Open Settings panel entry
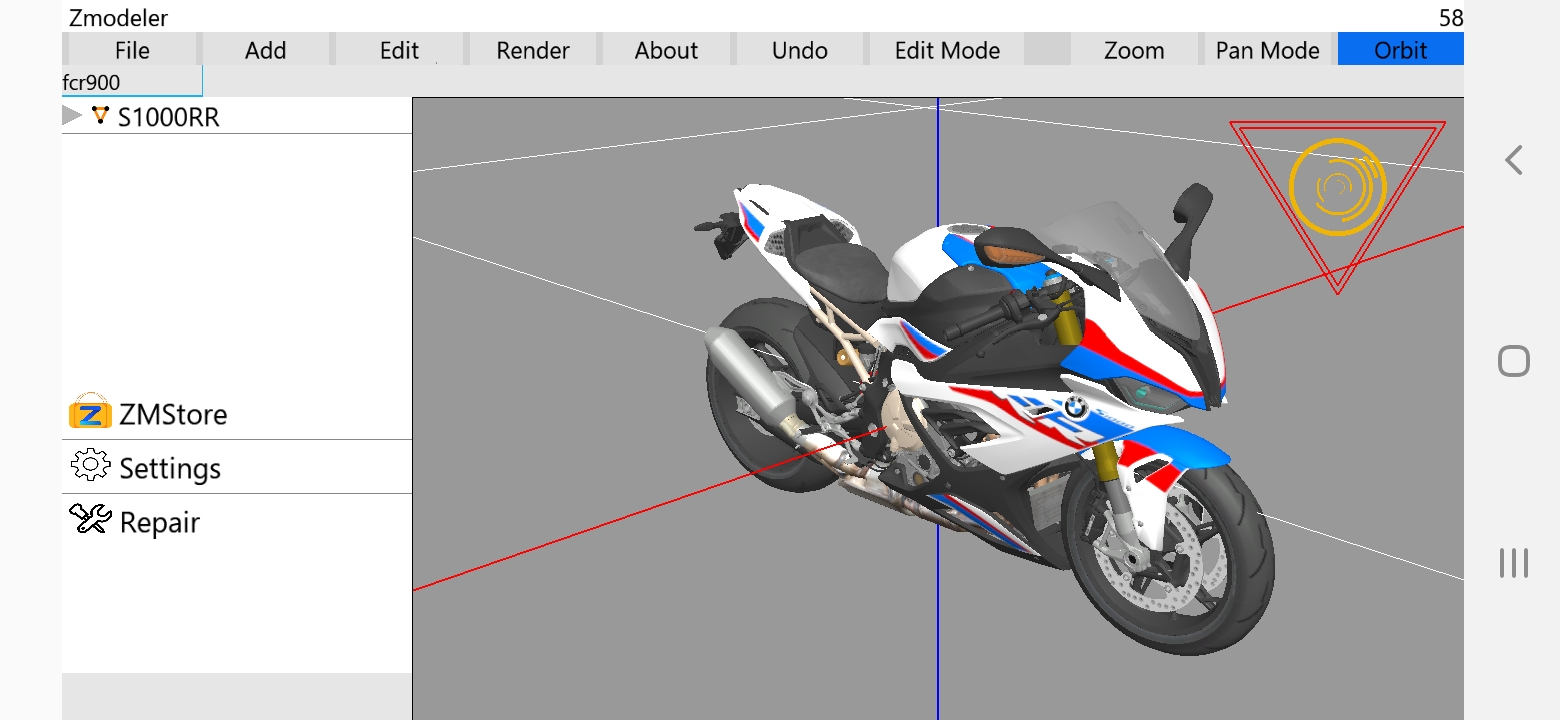This screenshot has width=1560, height=720. click(237, 467)
